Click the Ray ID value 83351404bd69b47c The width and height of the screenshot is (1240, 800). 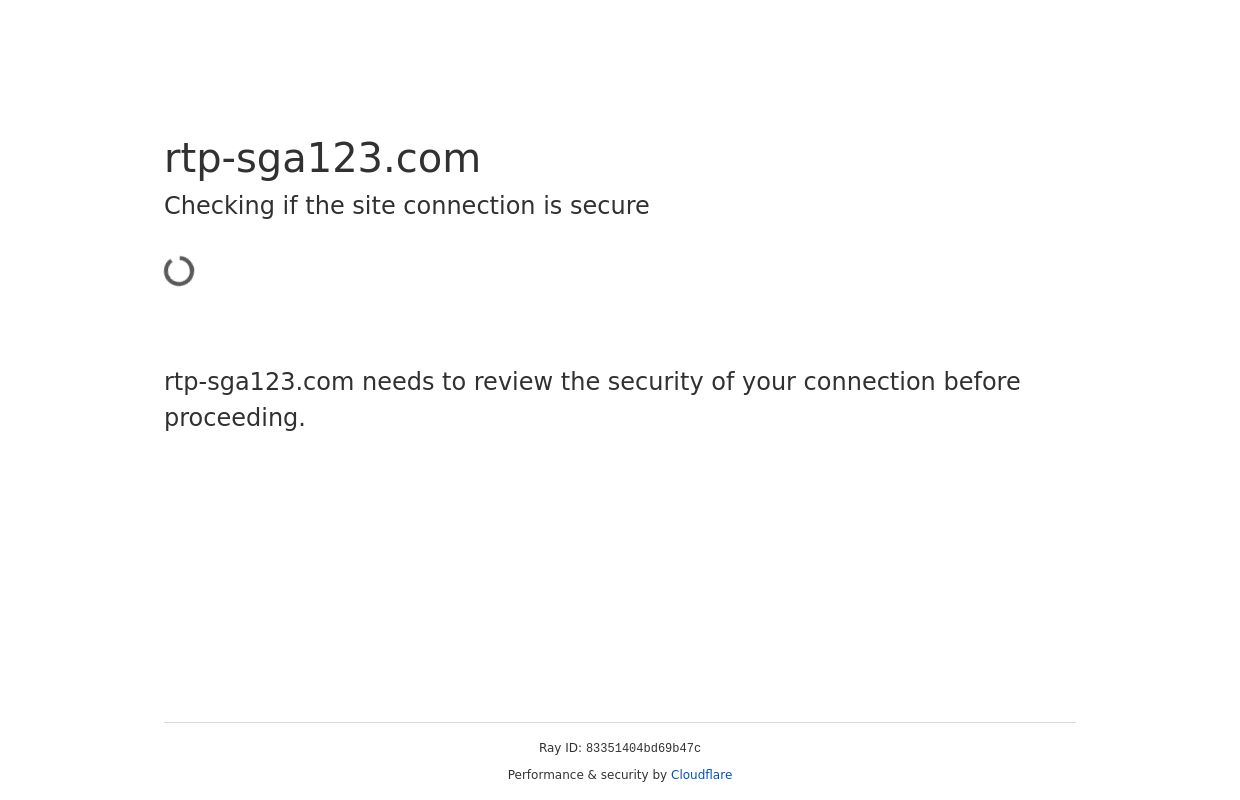[643, 749]
